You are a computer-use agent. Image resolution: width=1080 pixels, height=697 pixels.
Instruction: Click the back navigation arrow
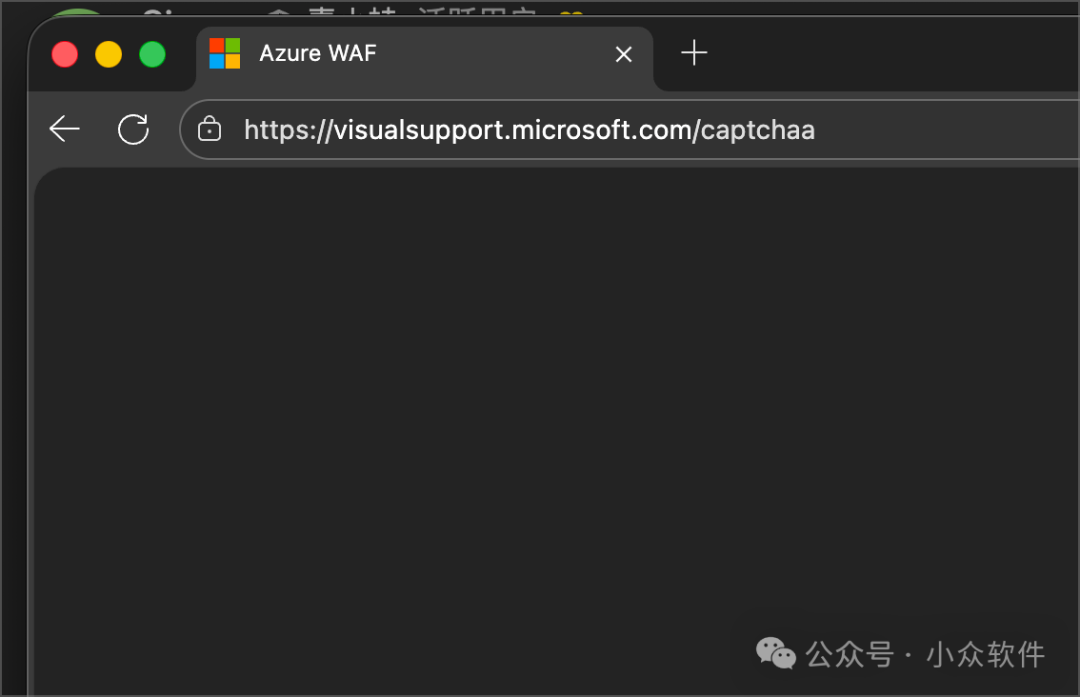[64, 128]
